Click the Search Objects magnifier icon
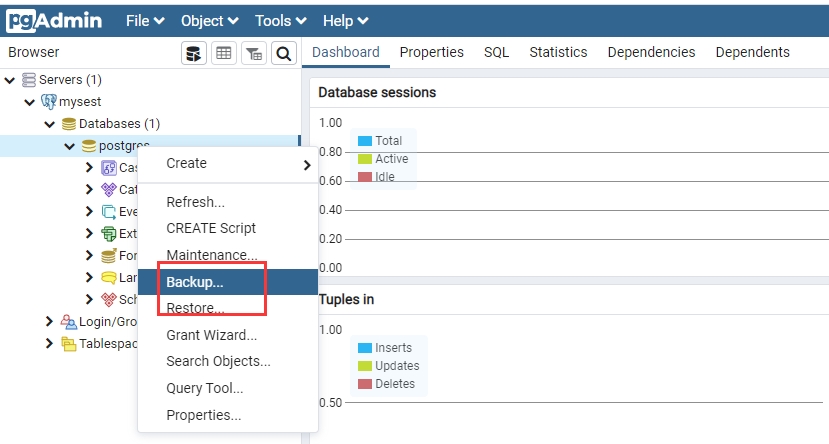829x444 pixels. pyautogui.click(x=284, y=53)
